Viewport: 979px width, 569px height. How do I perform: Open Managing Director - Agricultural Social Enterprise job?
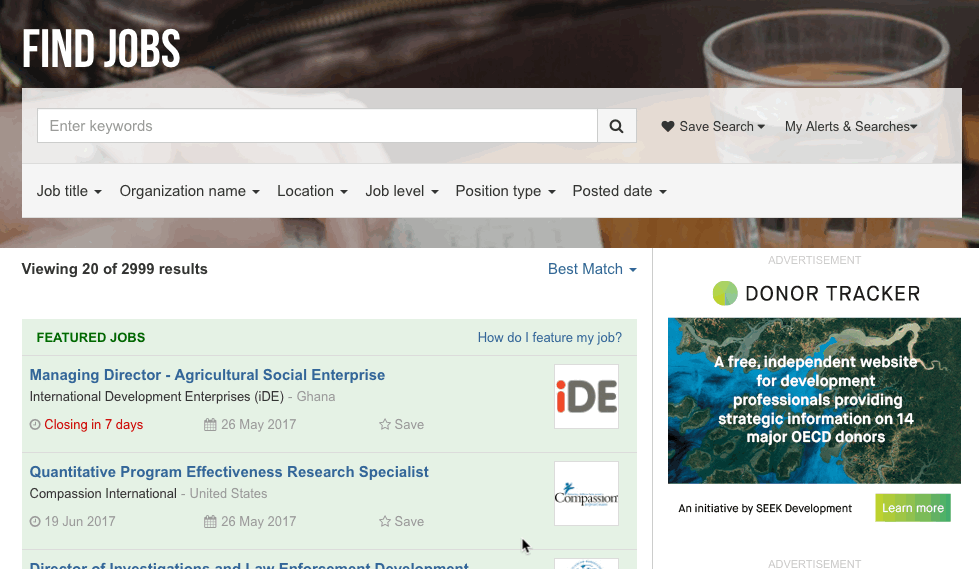click(207, 375)
